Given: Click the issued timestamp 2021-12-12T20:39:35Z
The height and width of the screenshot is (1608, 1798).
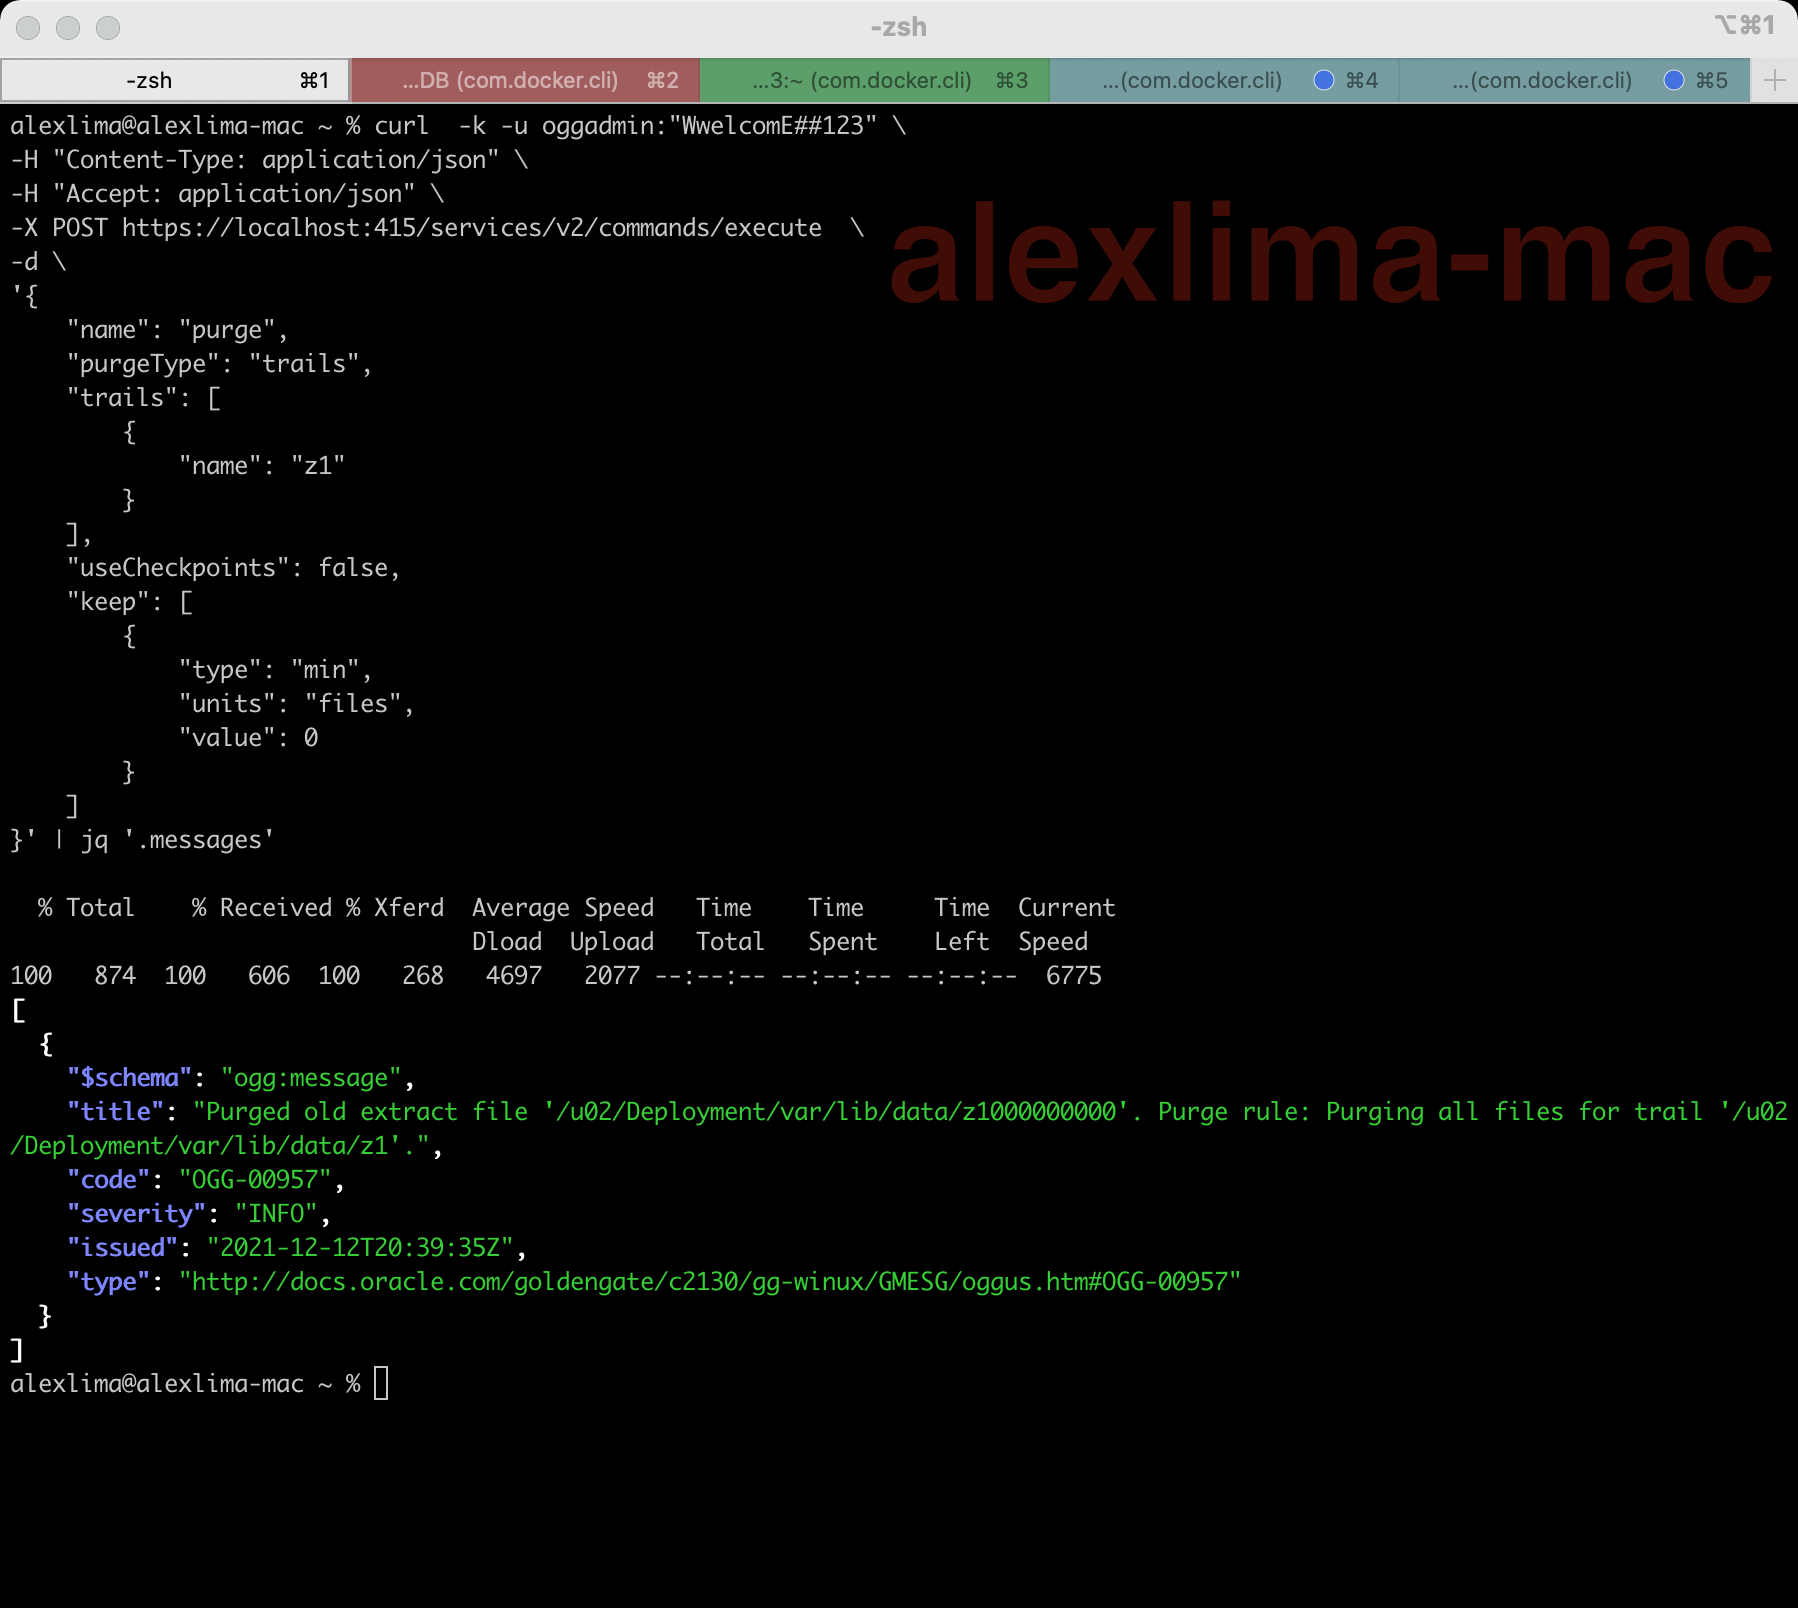Looking at the screenshot, I should pos(359,1248).
